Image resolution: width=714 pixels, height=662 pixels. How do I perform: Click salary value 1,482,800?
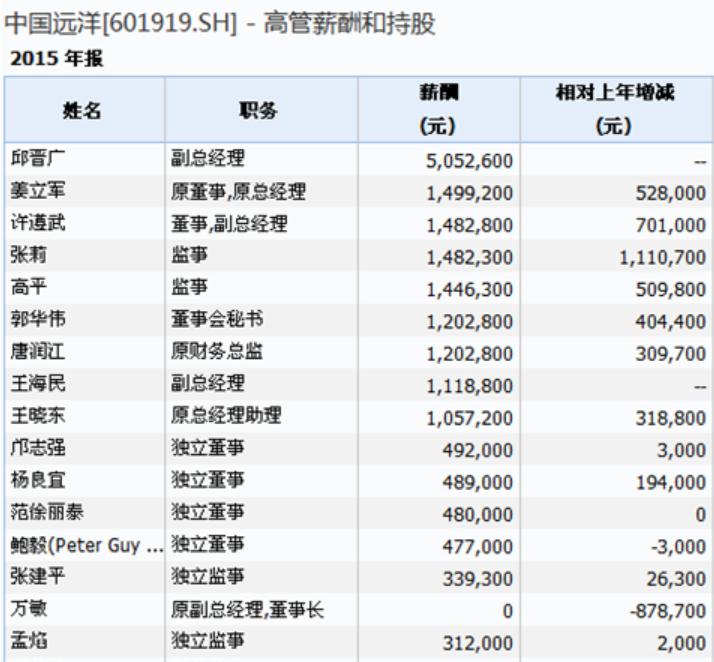click(469, 225)
